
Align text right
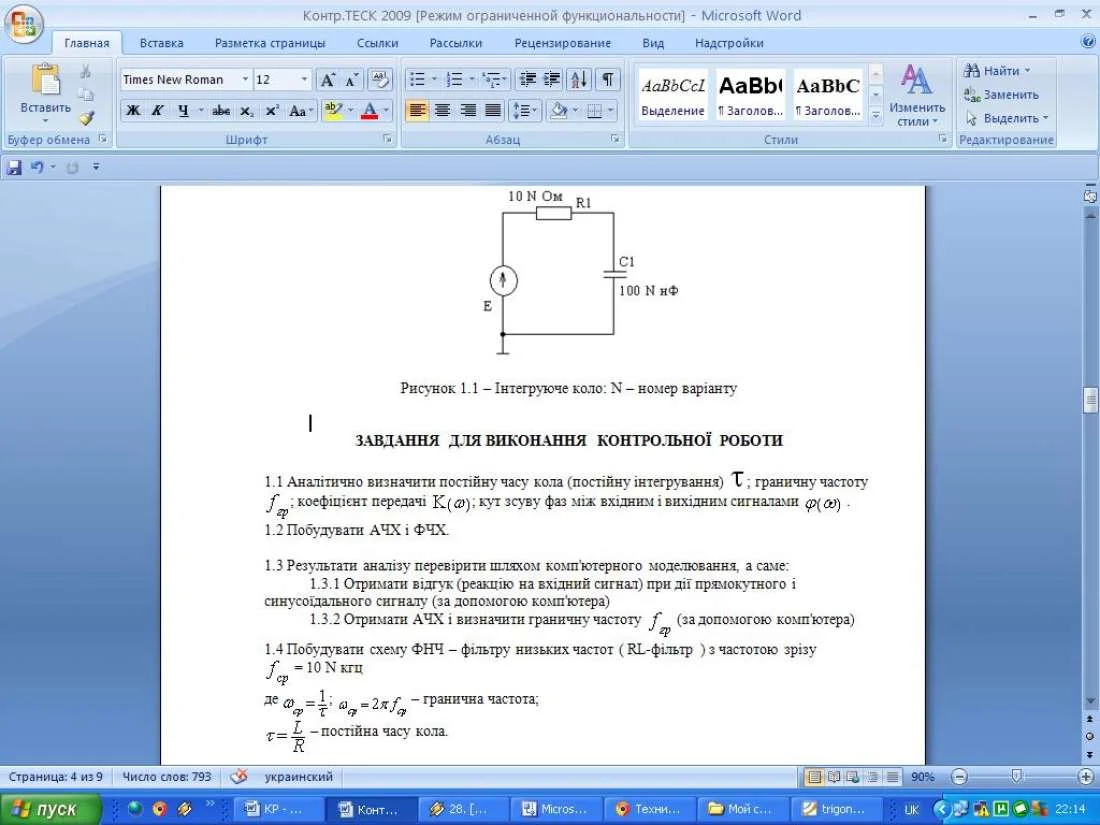(468, 111)
